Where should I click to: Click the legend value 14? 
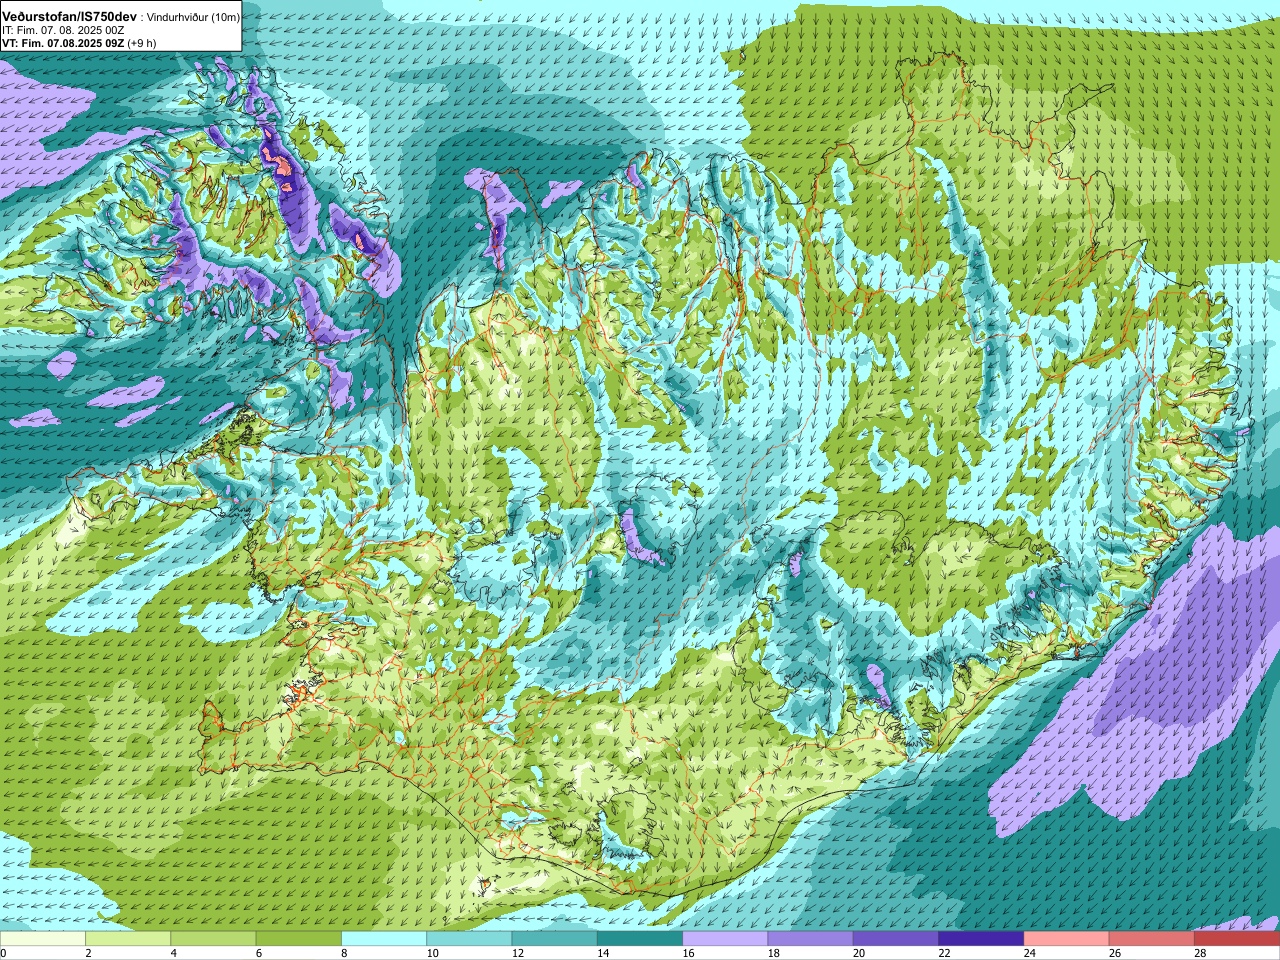603,953
